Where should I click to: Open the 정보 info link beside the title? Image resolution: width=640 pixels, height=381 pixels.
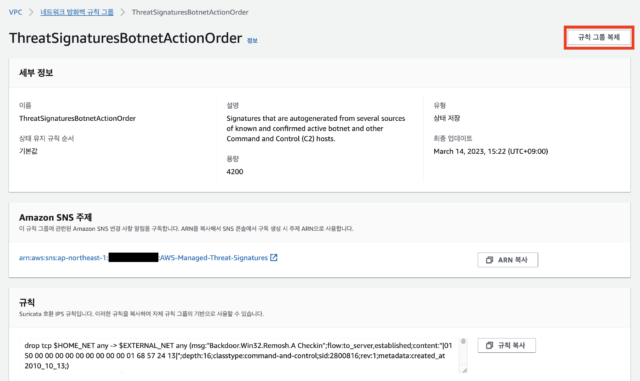252,40
